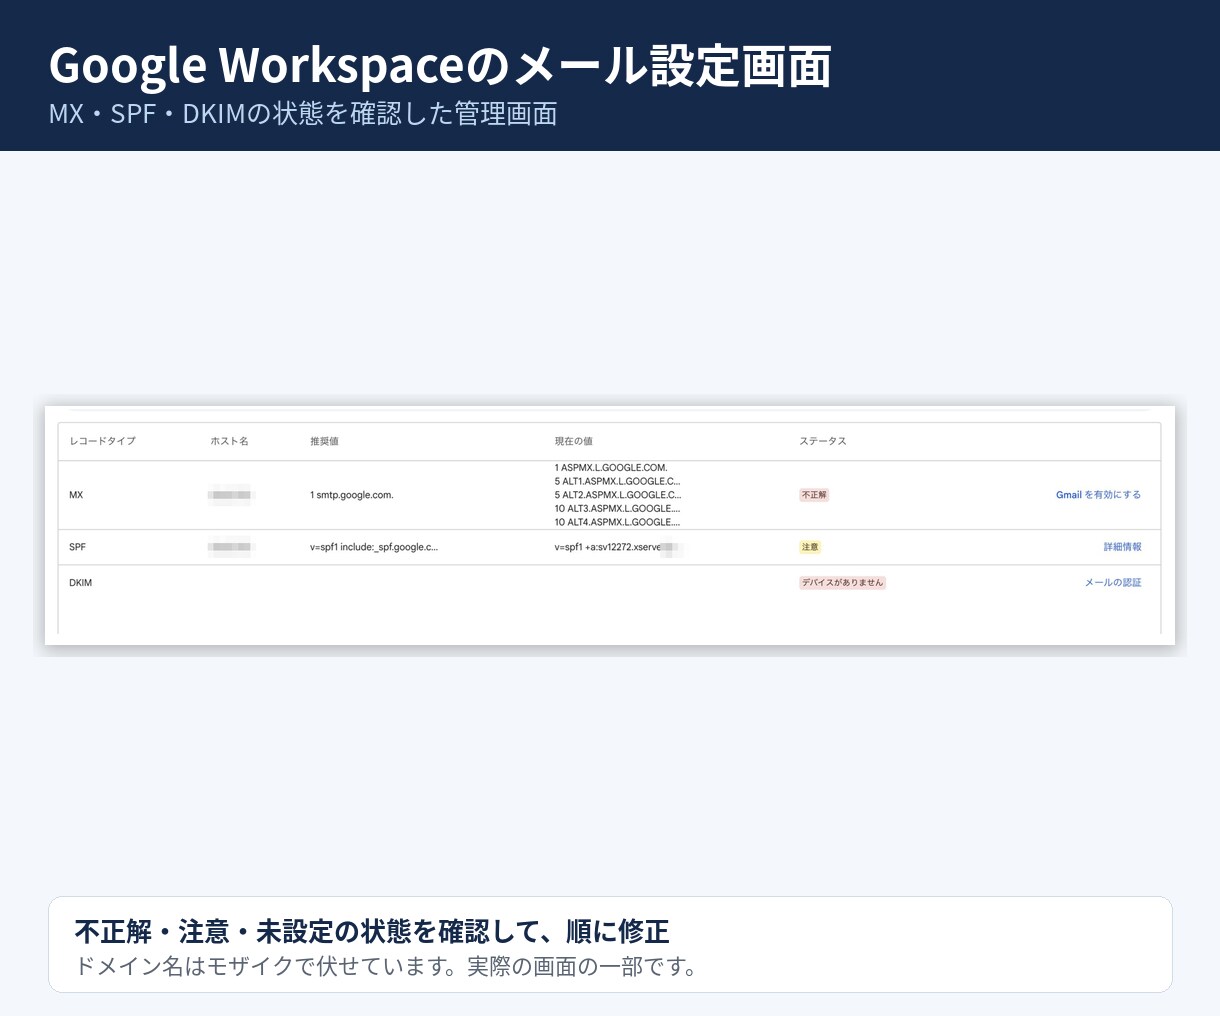Click current value "5 ALT2.ASPMX.L.GOOGLE.C..."

(618, 495)
